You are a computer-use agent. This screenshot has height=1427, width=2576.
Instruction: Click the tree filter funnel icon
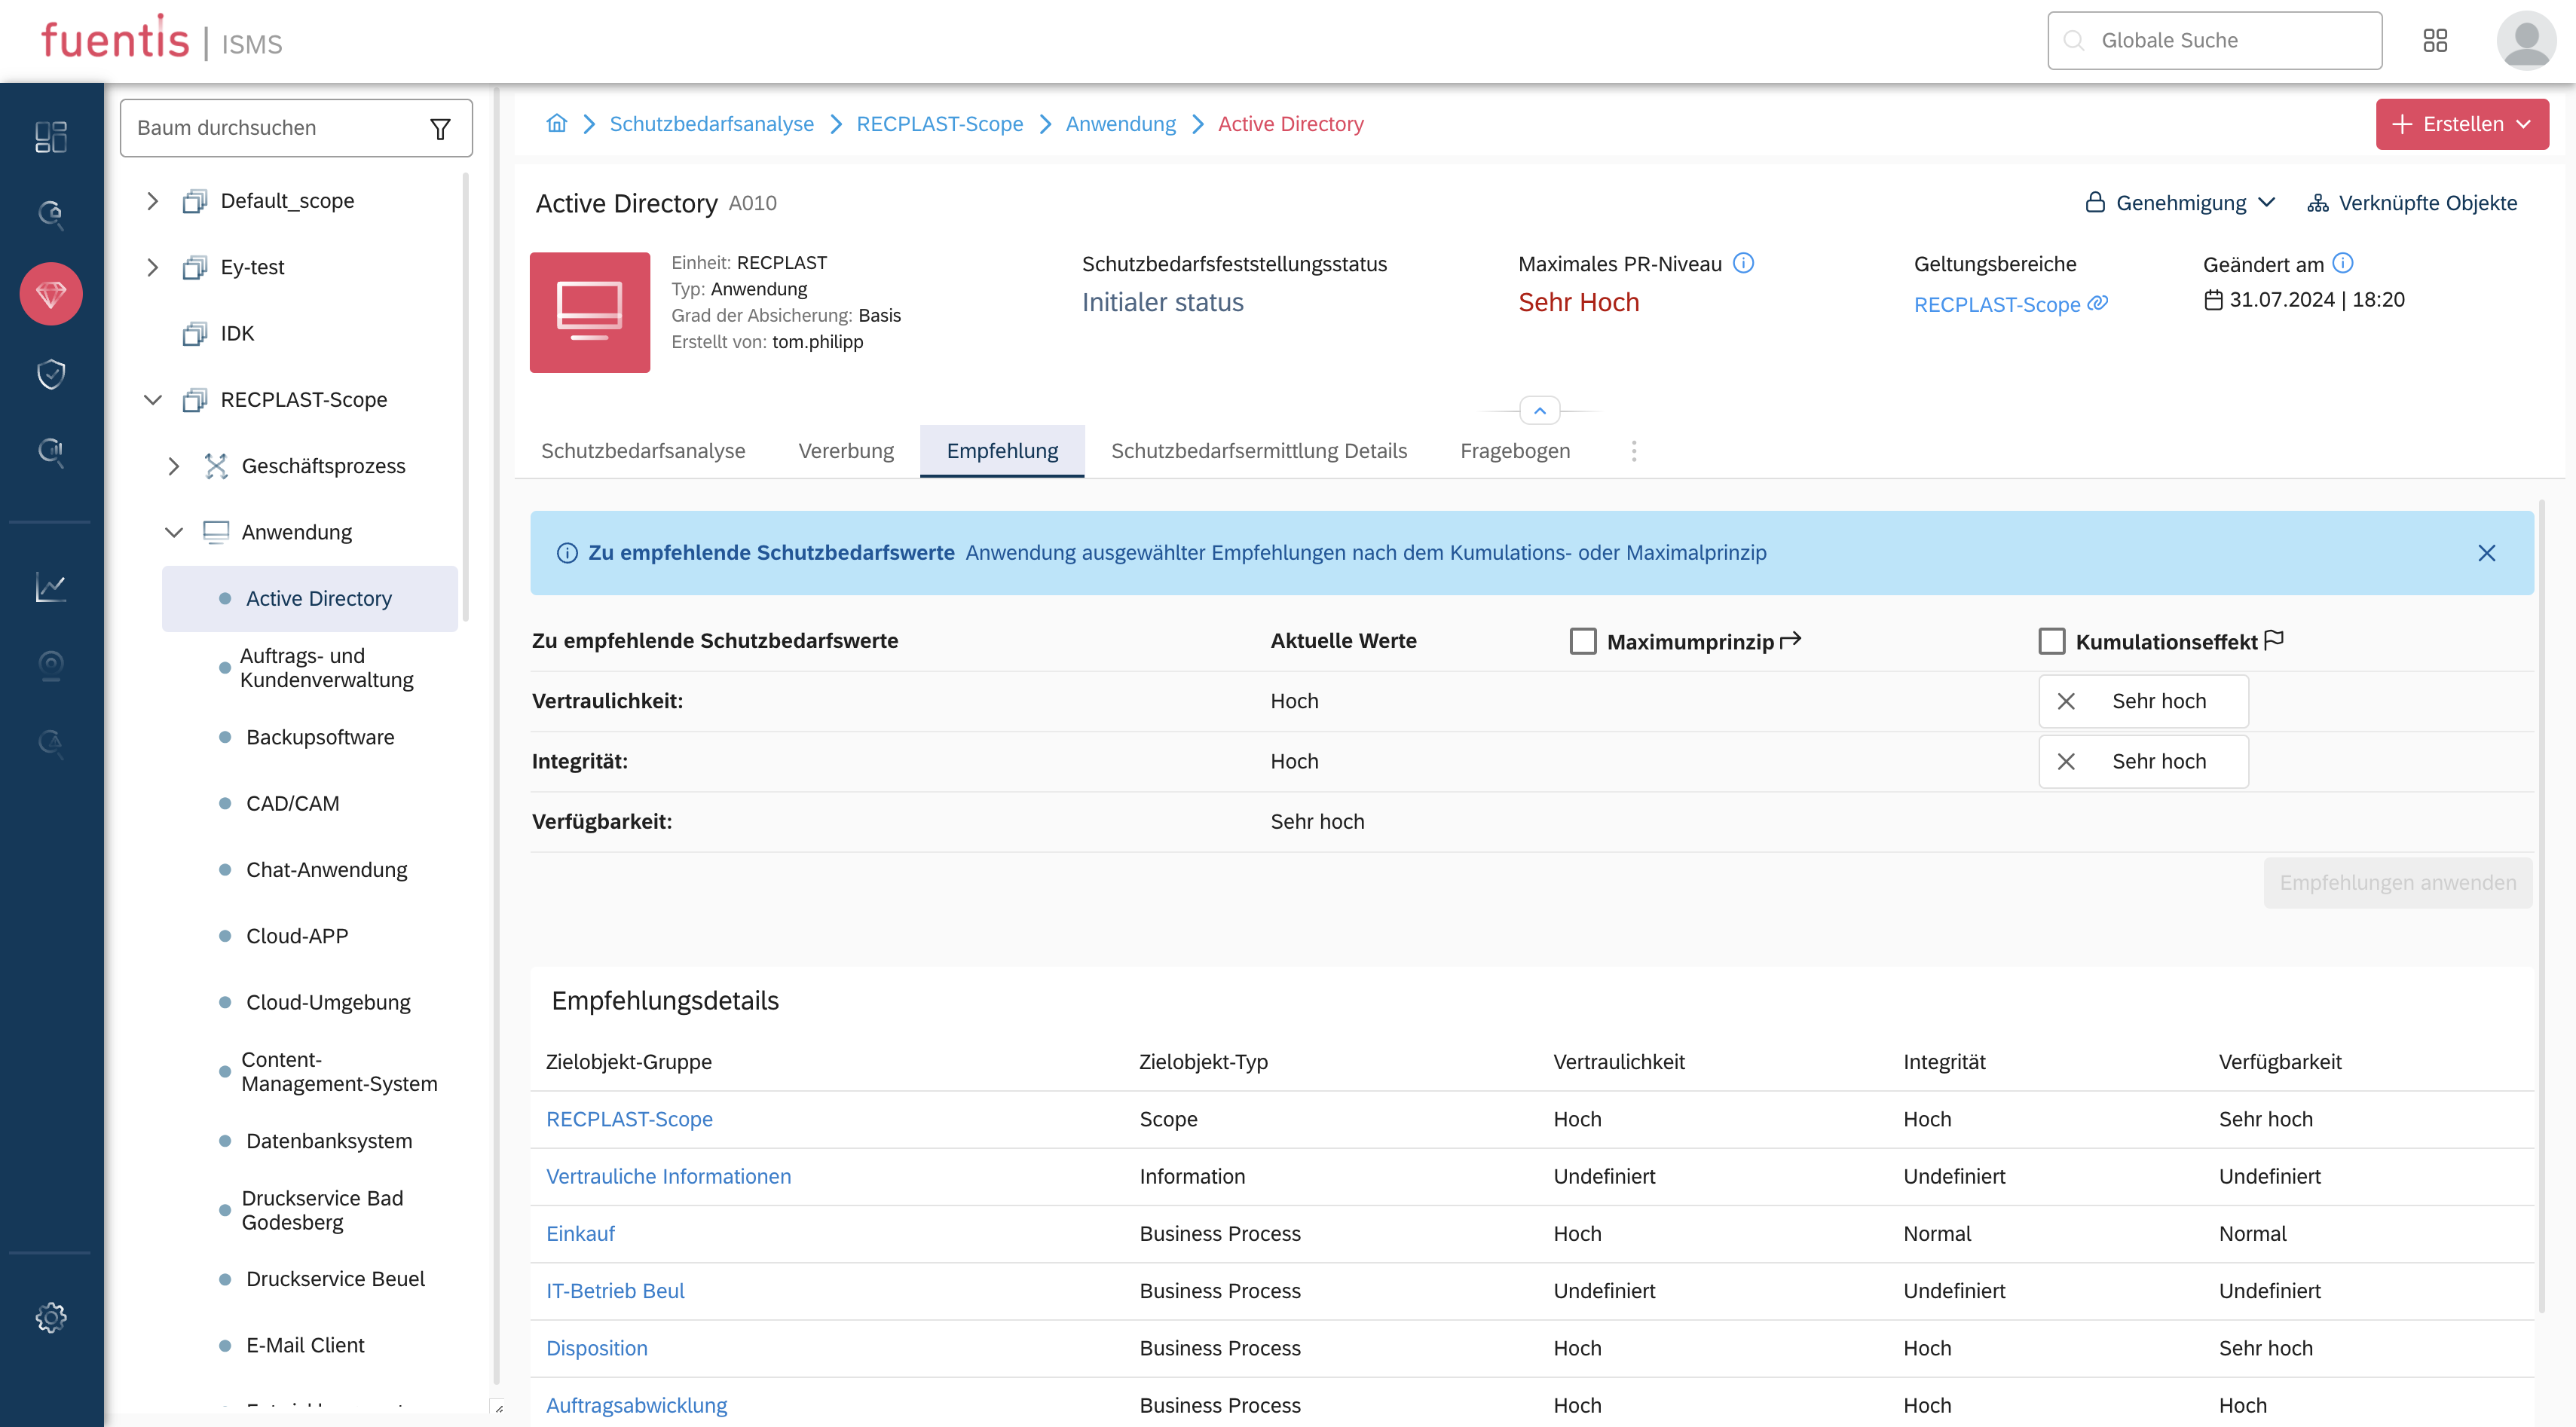coord(440,129)
